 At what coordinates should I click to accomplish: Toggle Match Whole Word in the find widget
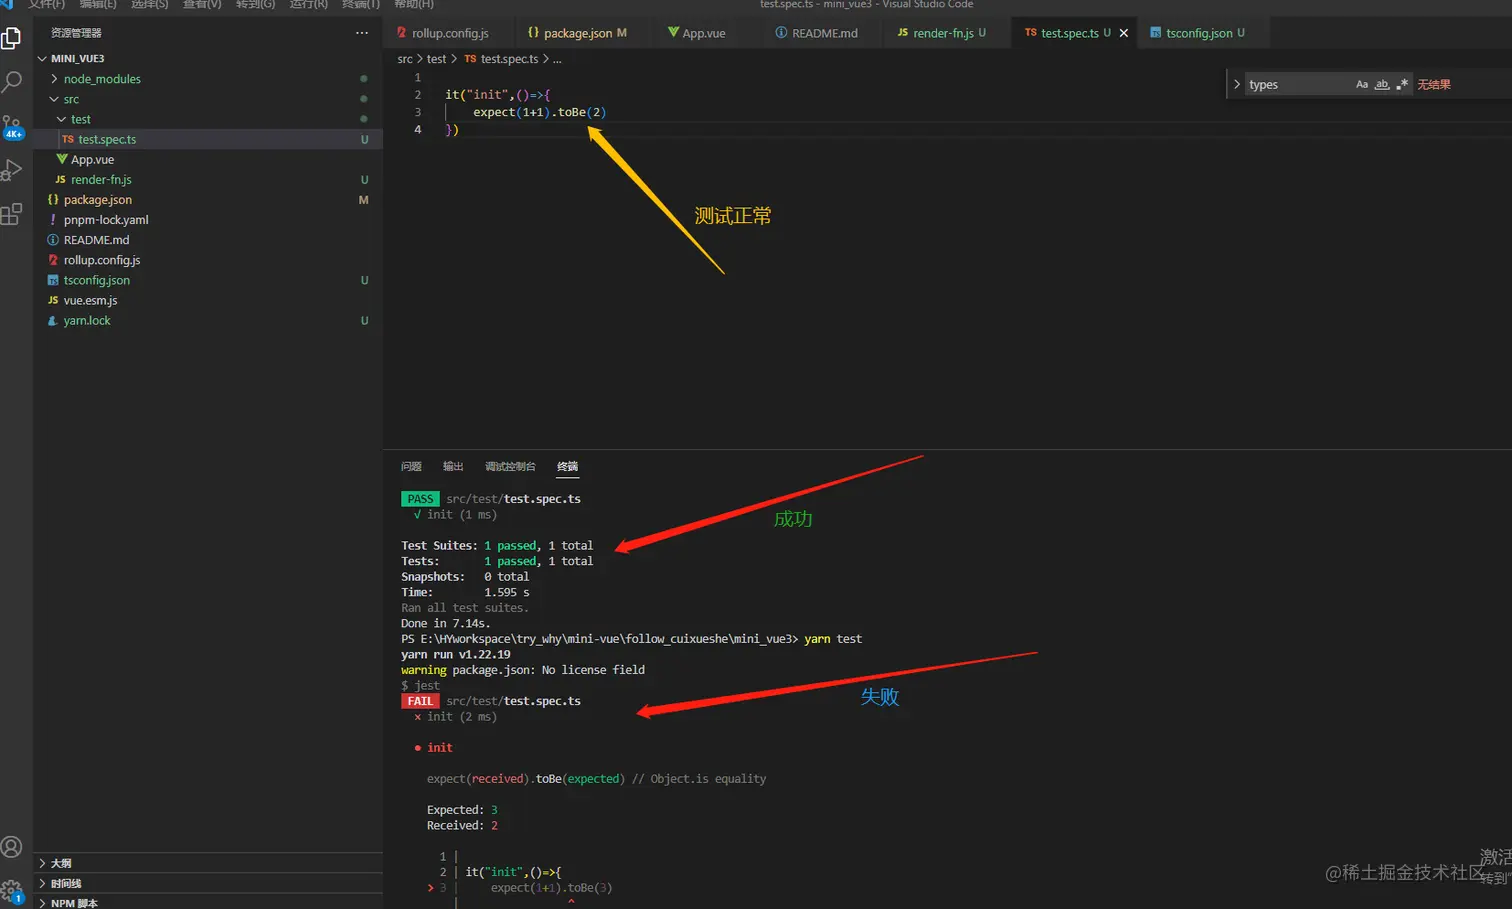pos(1382,84)
